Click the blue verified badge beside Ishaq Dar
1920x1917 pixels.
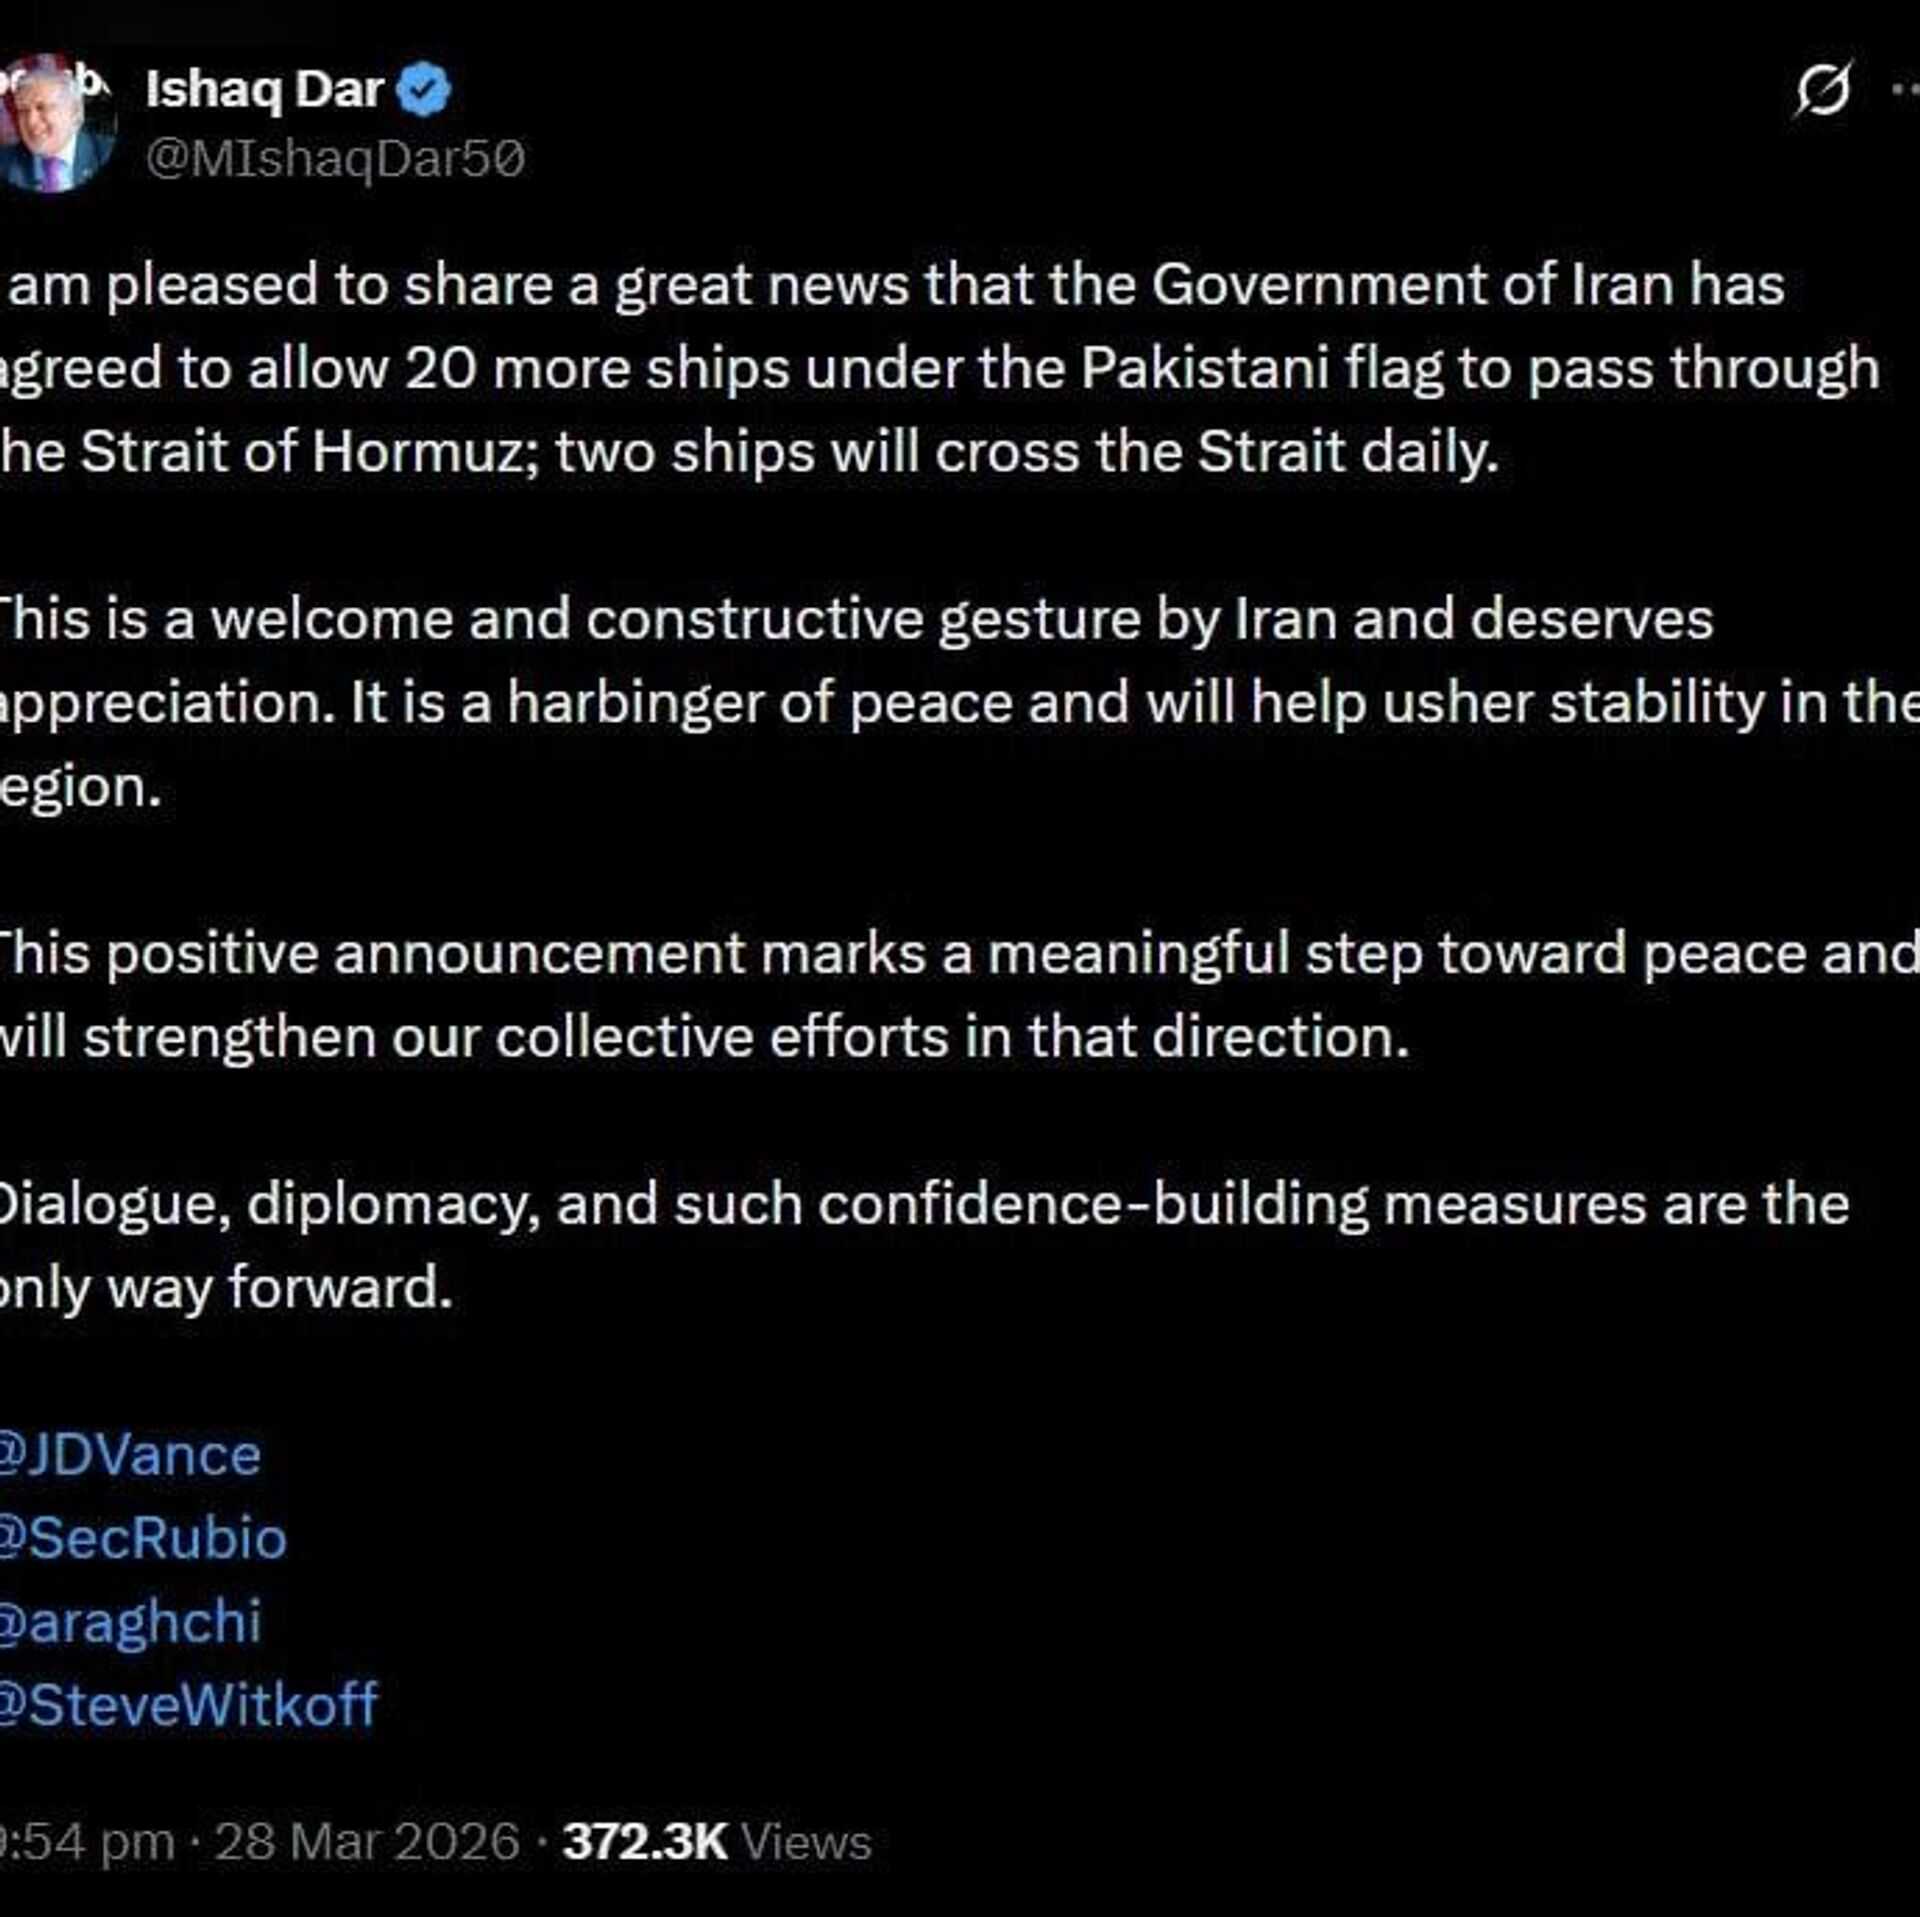pos(424,90)
